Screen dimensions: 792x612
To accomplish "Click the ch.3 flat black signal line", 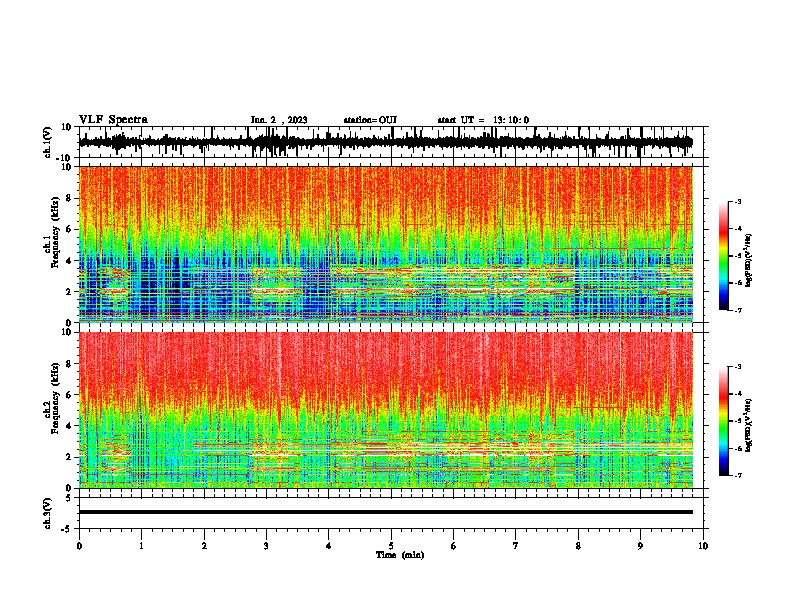I will click(386, 512).
